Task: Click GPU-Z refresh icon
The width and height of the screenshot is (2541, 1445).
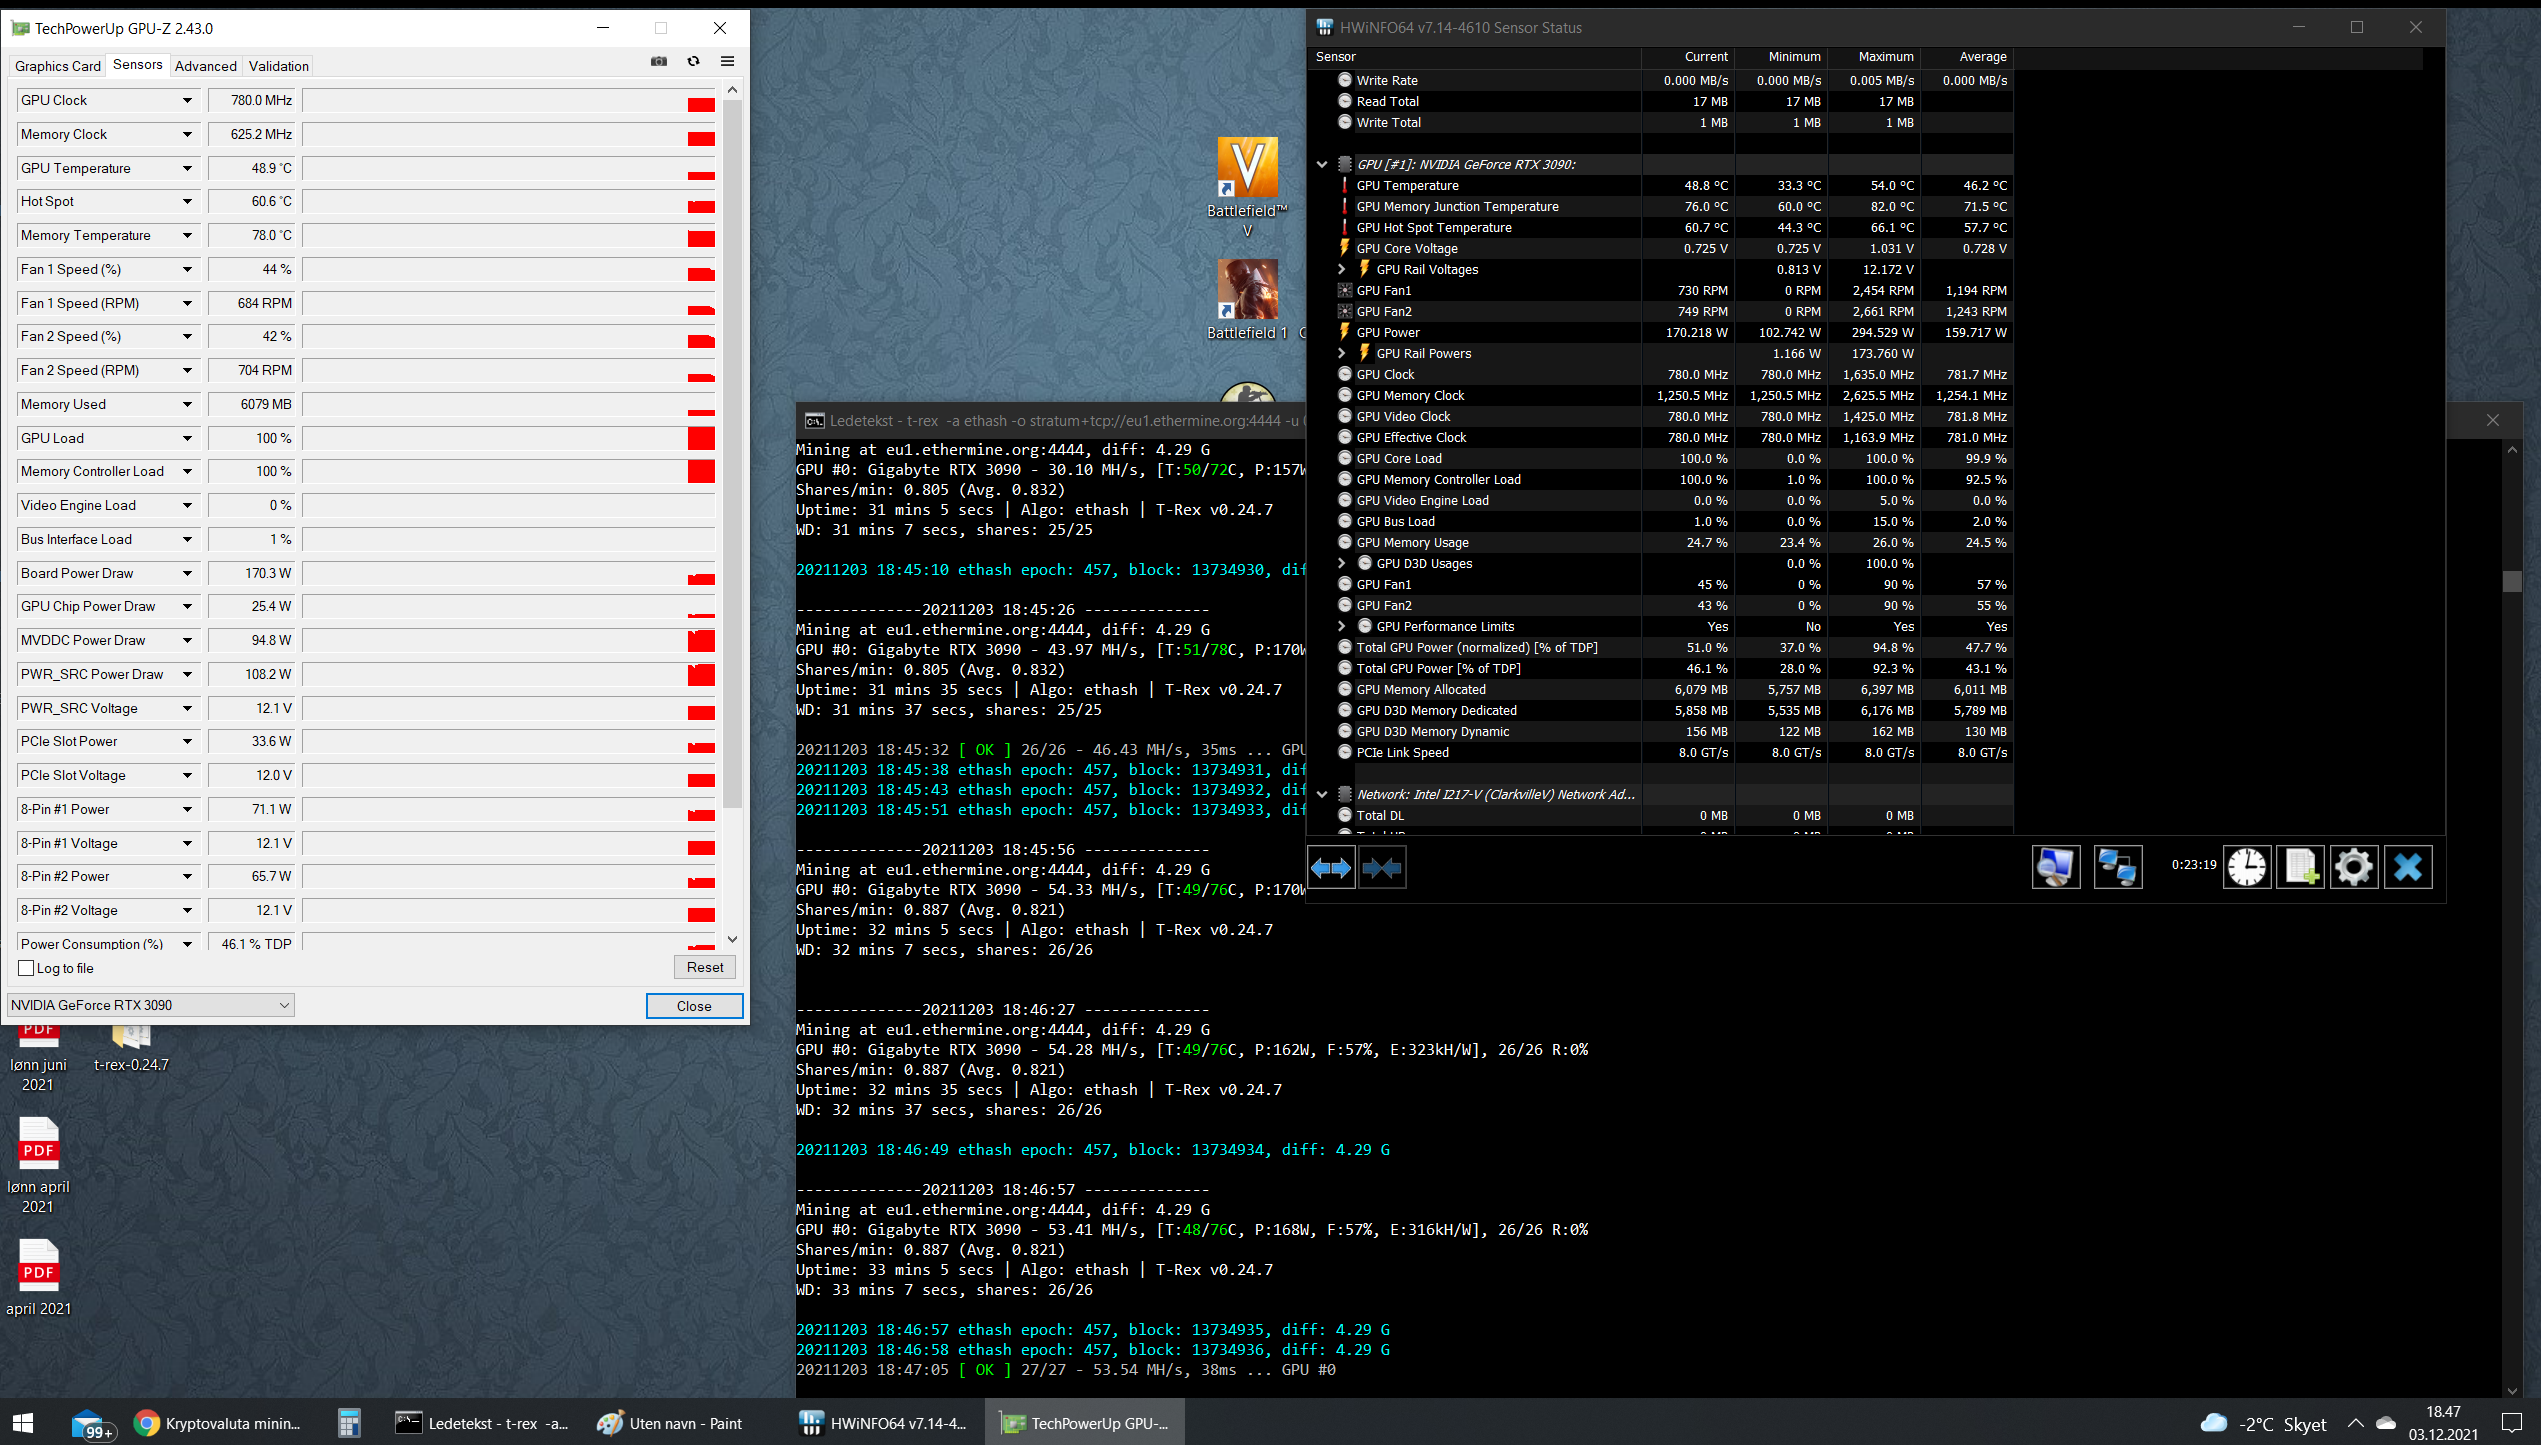Action: [693, 62]
